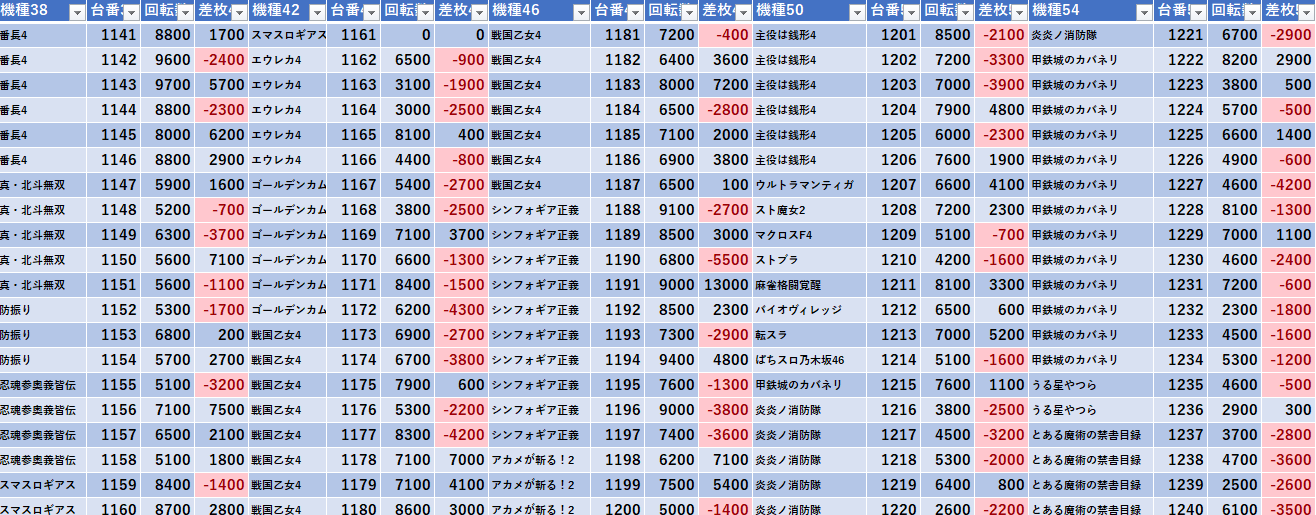Viewport: 1316px width, 515px height.
Task: Open the 機種38 column filter dropdown
Action: point(77,12)
